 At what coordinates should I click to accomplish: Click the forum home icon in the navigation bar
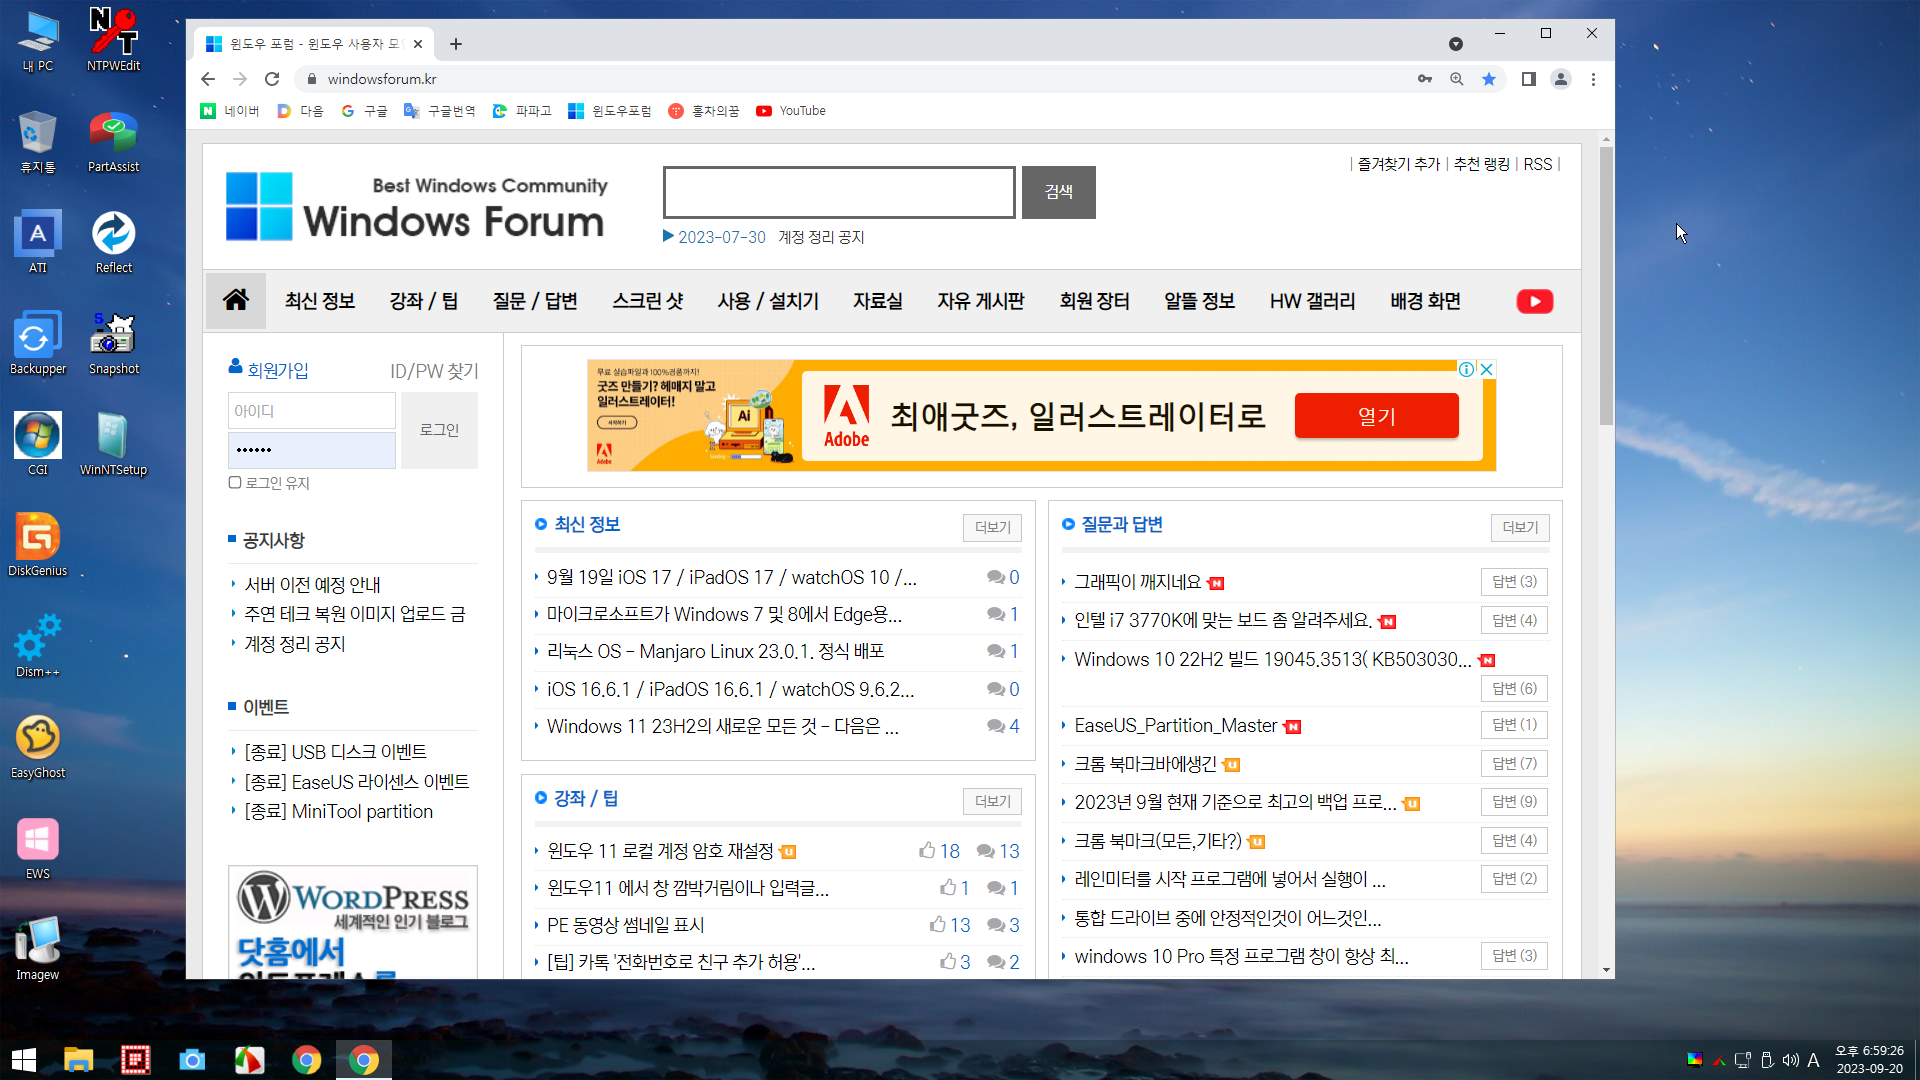point(236,300)
